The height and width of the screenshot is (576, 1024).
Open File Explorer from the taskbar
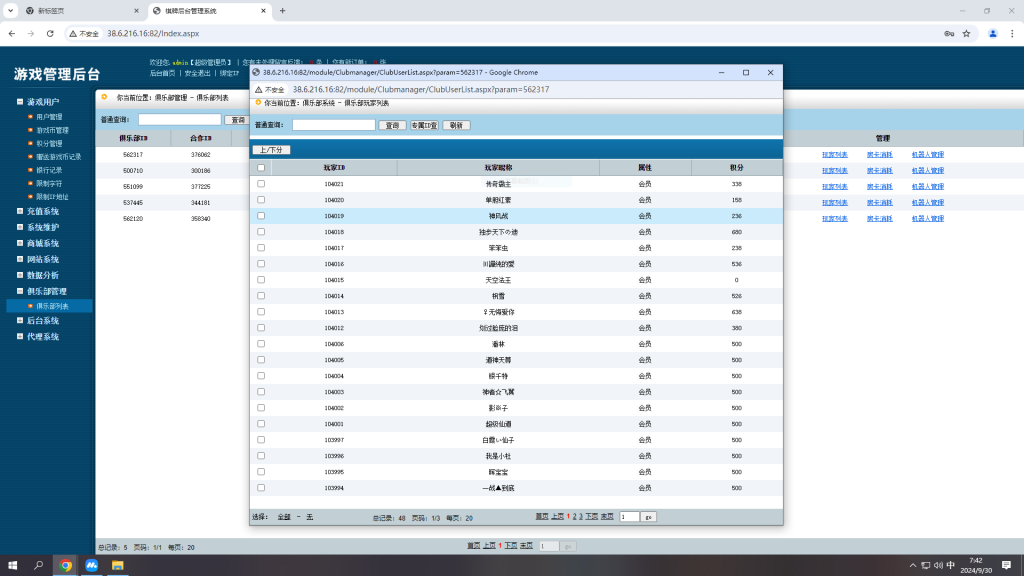(x=117, y=565)
